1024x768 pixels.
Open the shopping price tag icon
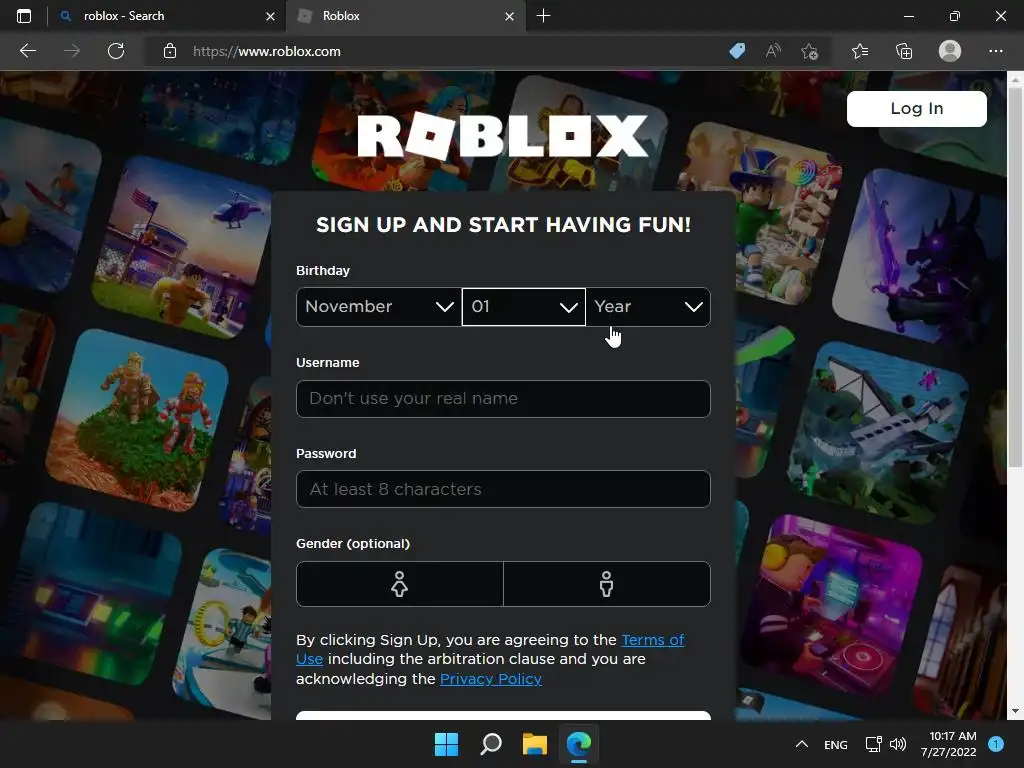point(737,51)
